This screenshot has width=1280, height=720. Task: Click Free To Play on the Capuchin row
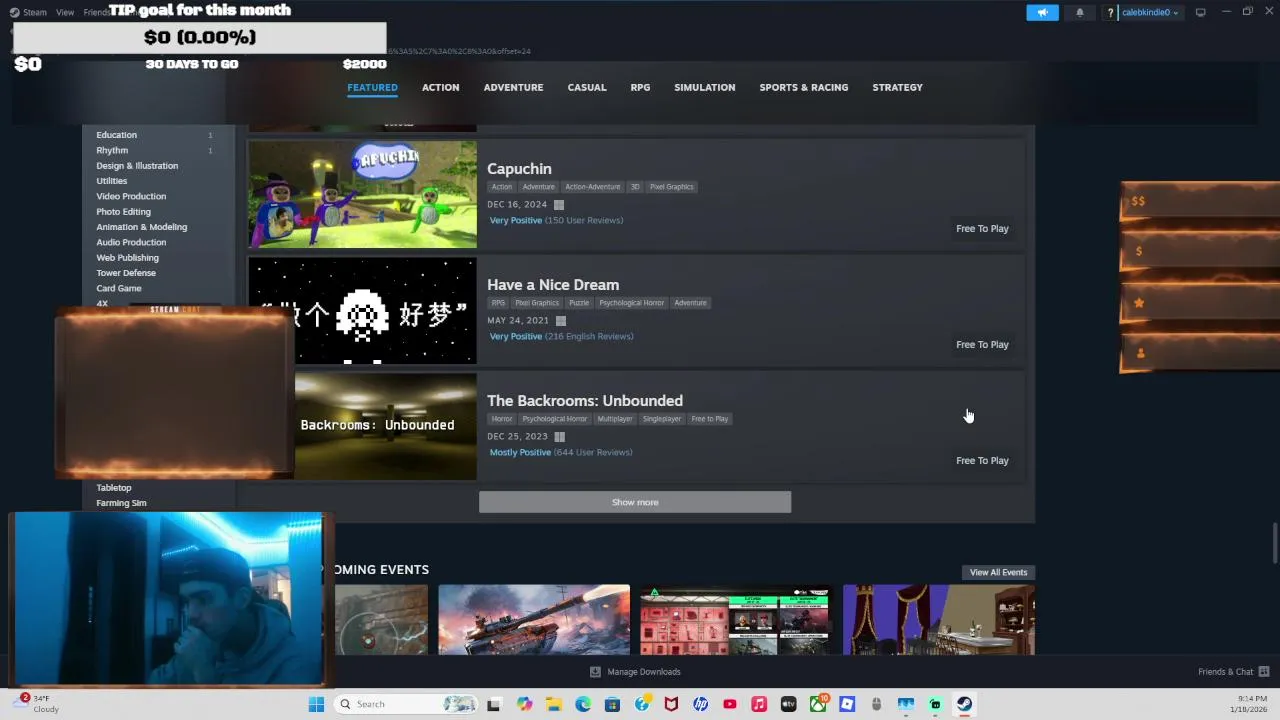click(x=982, y=229)
